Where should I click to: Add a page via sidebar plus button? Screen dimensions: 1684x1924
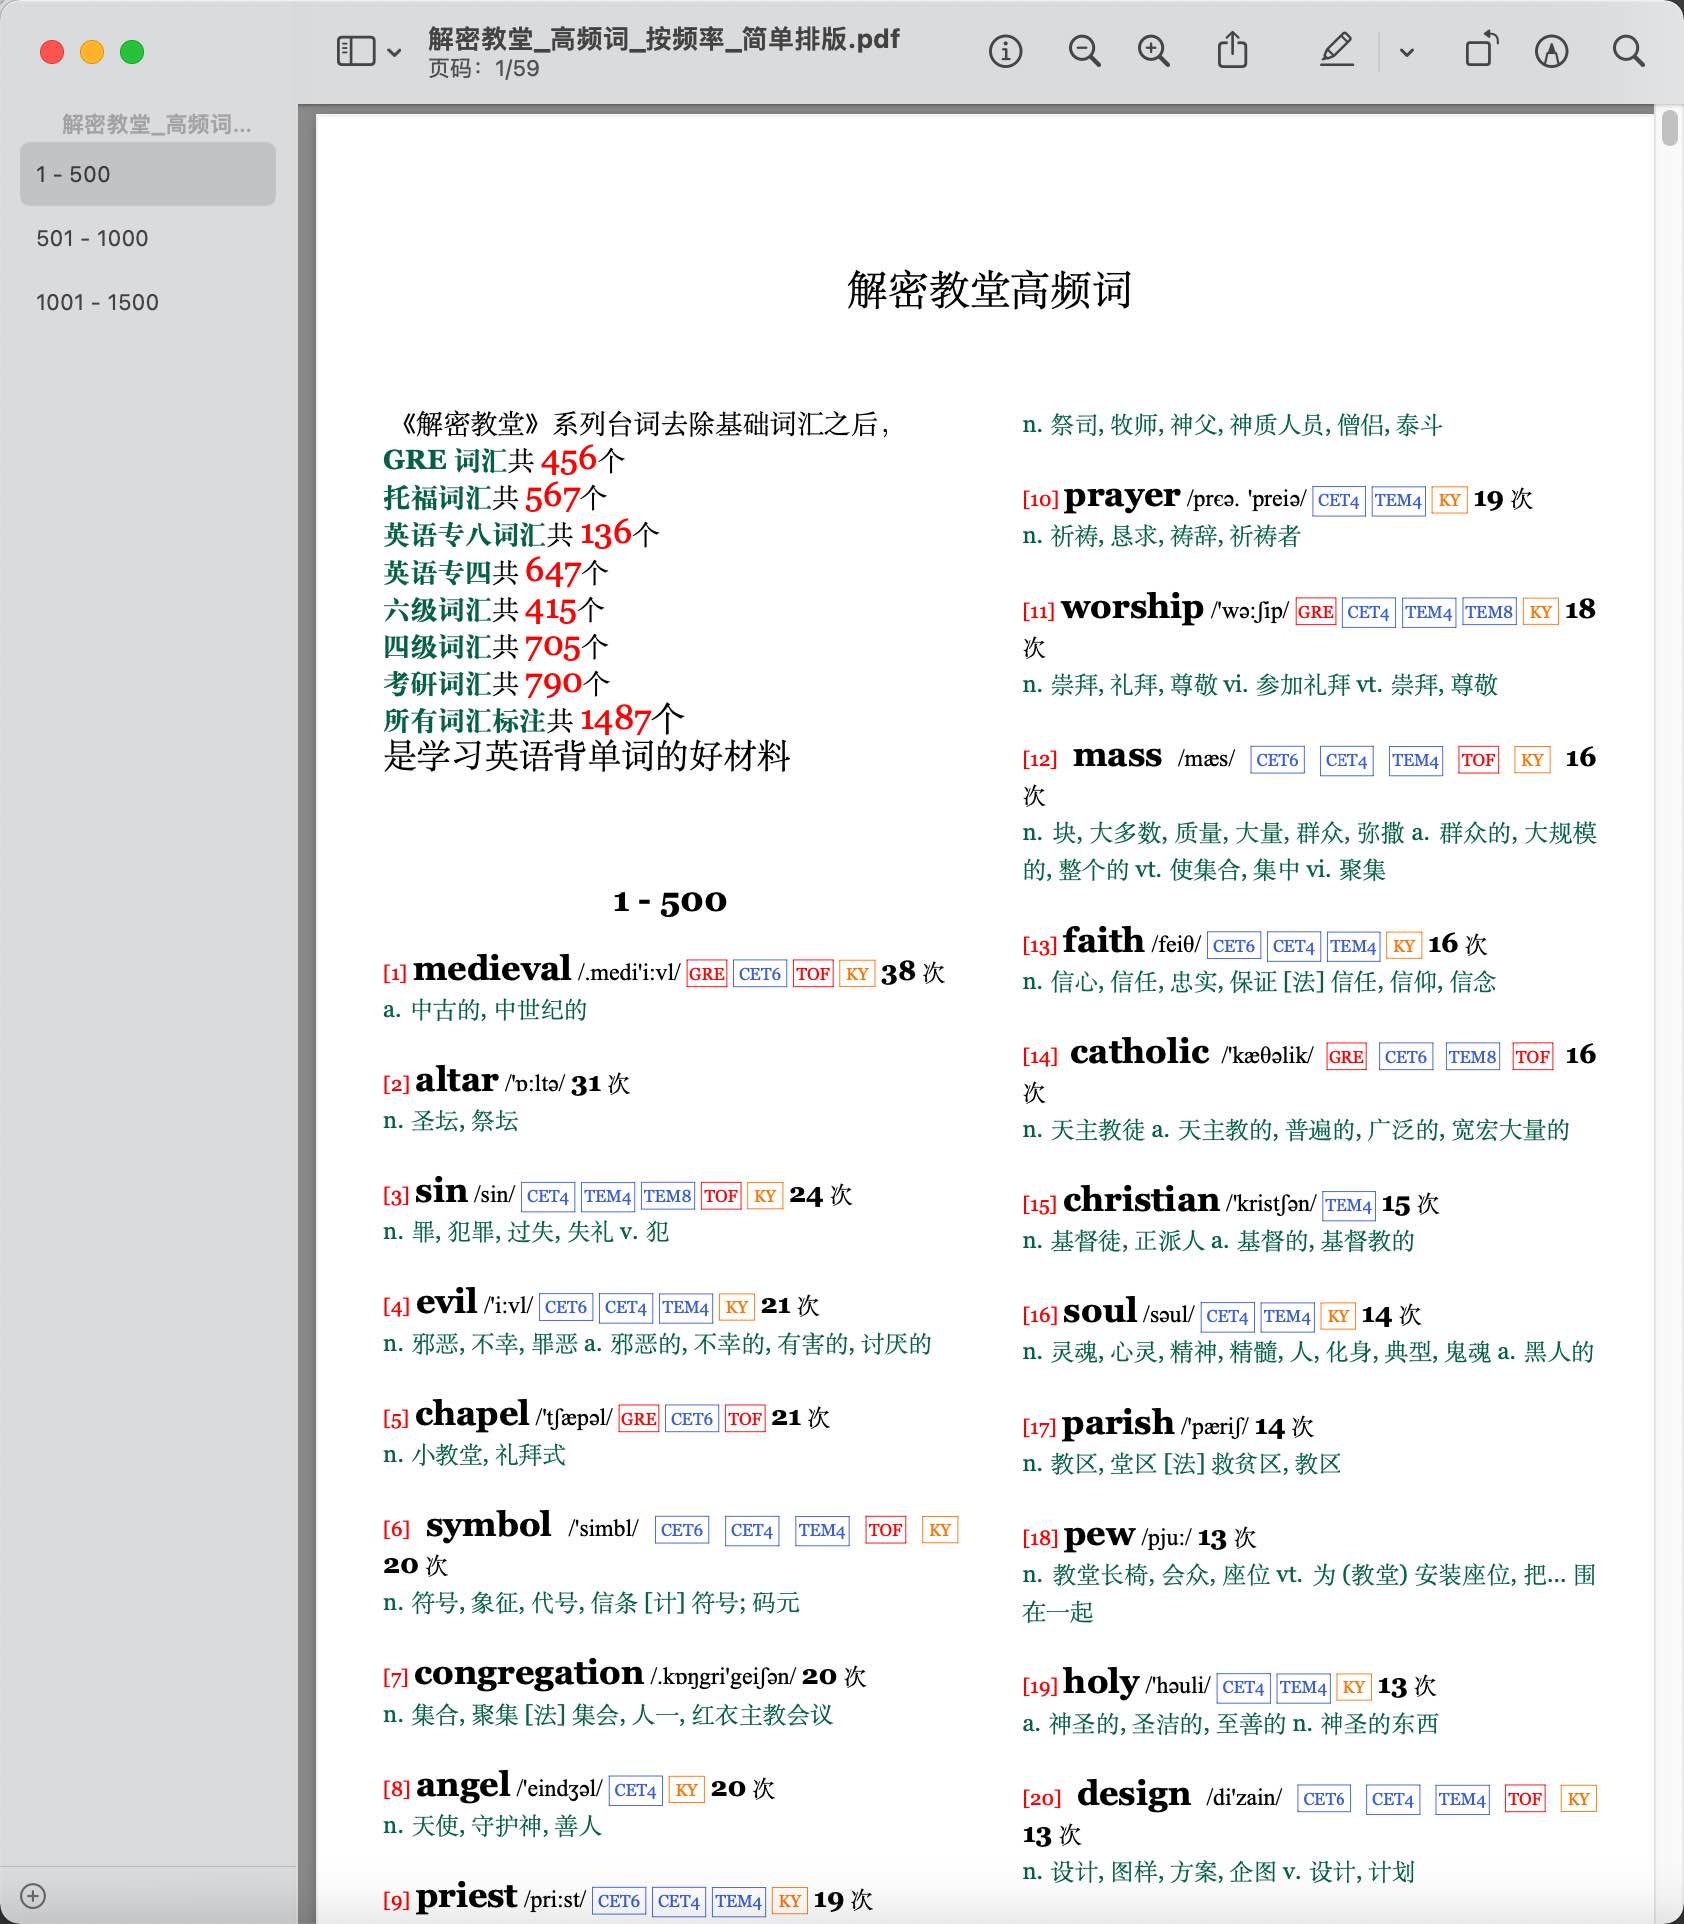click(33, 1896)
